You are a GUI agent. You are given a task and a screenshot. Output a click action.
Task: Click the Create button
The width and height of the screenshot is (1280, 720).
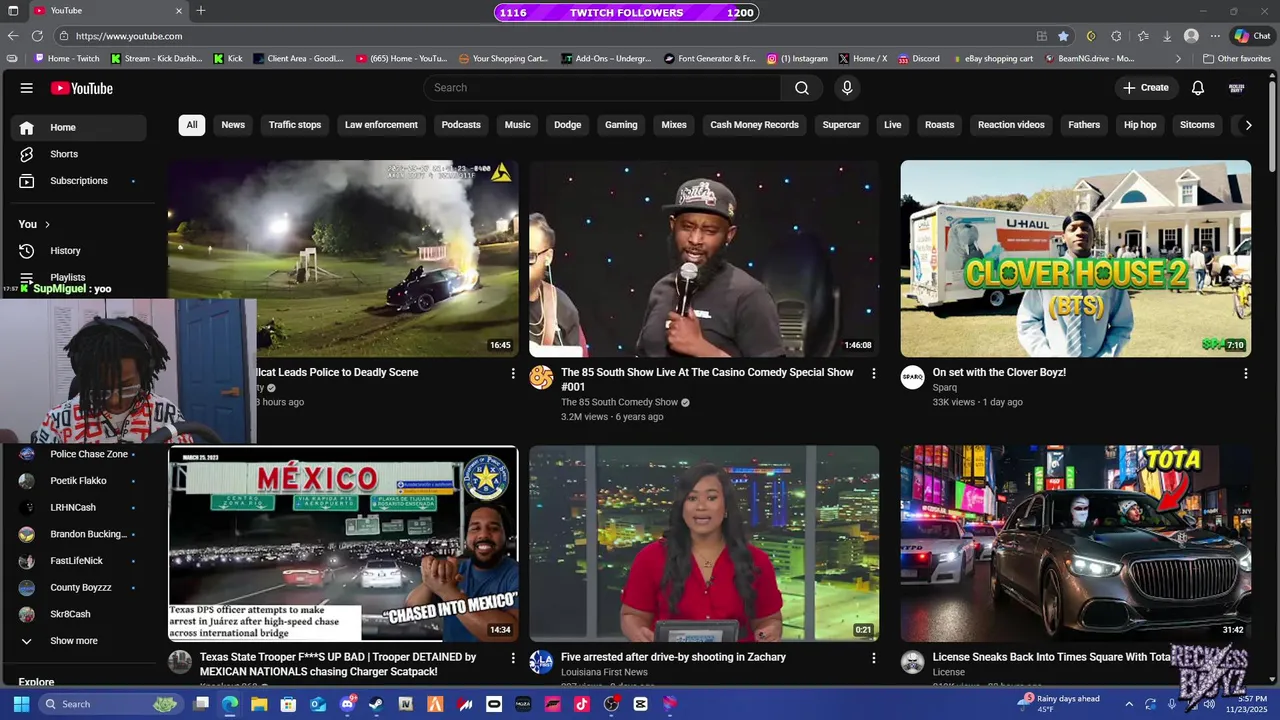[1146, 88]
